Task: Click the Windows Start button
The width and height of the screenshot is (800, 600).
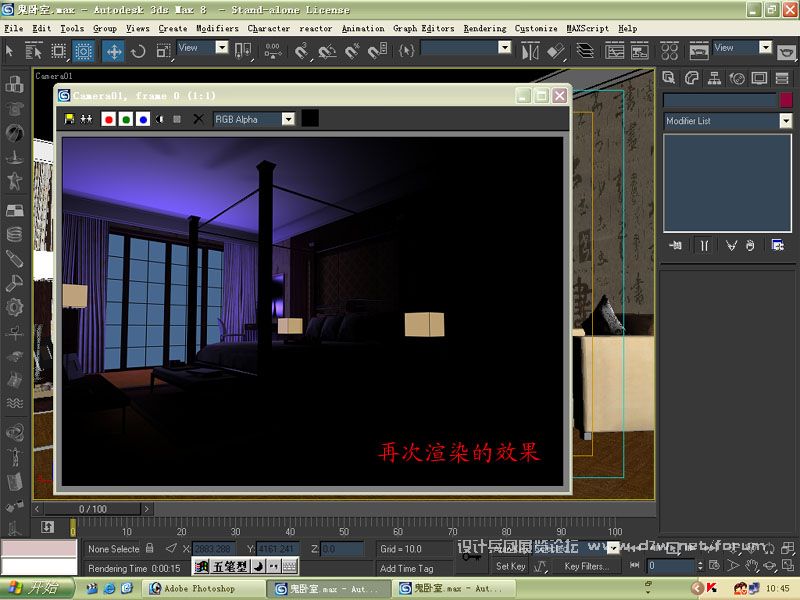Action: pyautogui.click(x=37, y=589)
